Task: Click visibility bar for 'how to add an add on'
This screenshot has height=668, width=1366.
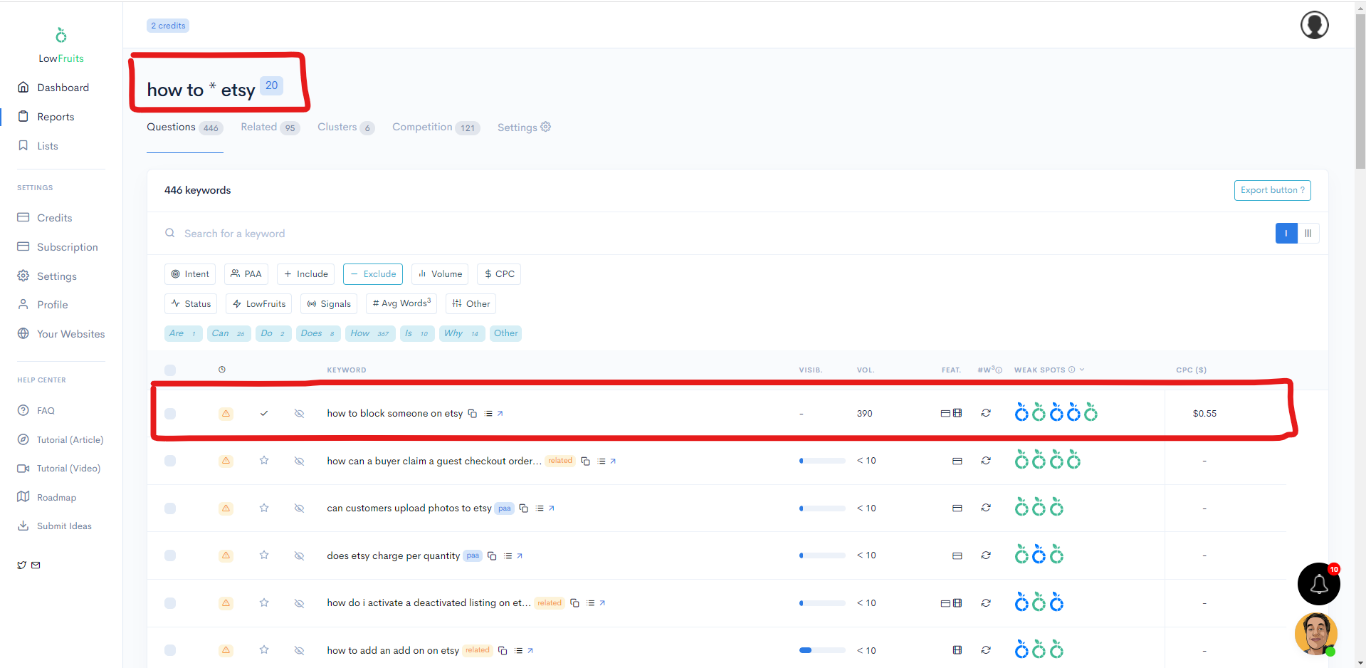Action: pos(822,650)
